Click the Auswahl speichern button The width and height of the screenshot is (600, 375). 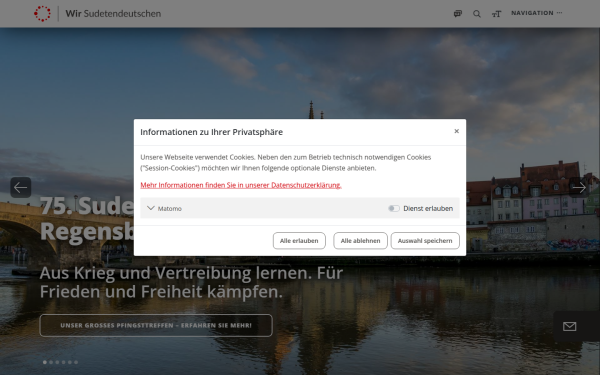[x=425, y=241]
